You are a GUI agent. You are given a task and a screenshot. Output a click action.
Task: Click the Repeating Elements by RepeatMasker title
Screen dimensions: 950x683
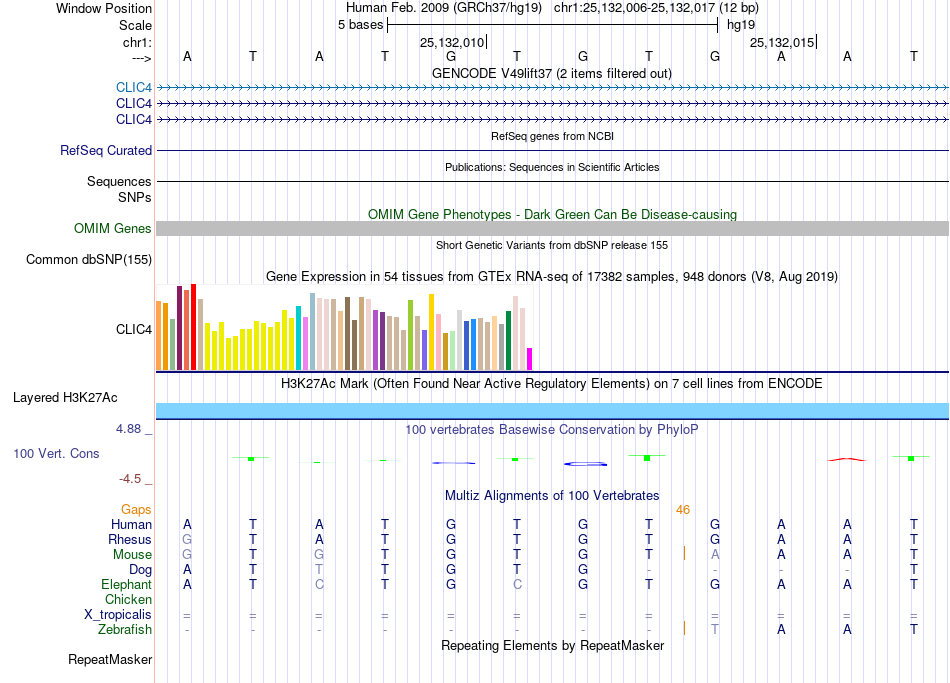[552, 645]
